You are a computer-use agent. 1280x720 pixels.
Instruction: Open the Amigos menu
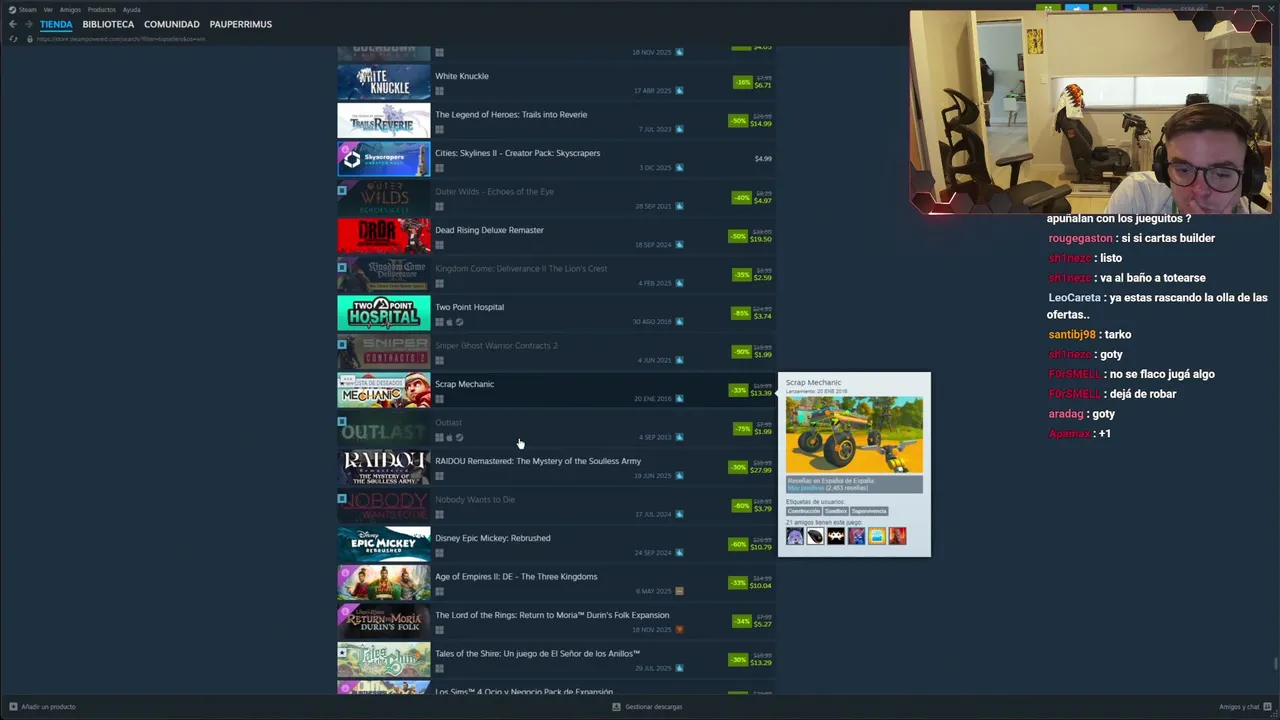pyautogui.click(x=70, y=9)
